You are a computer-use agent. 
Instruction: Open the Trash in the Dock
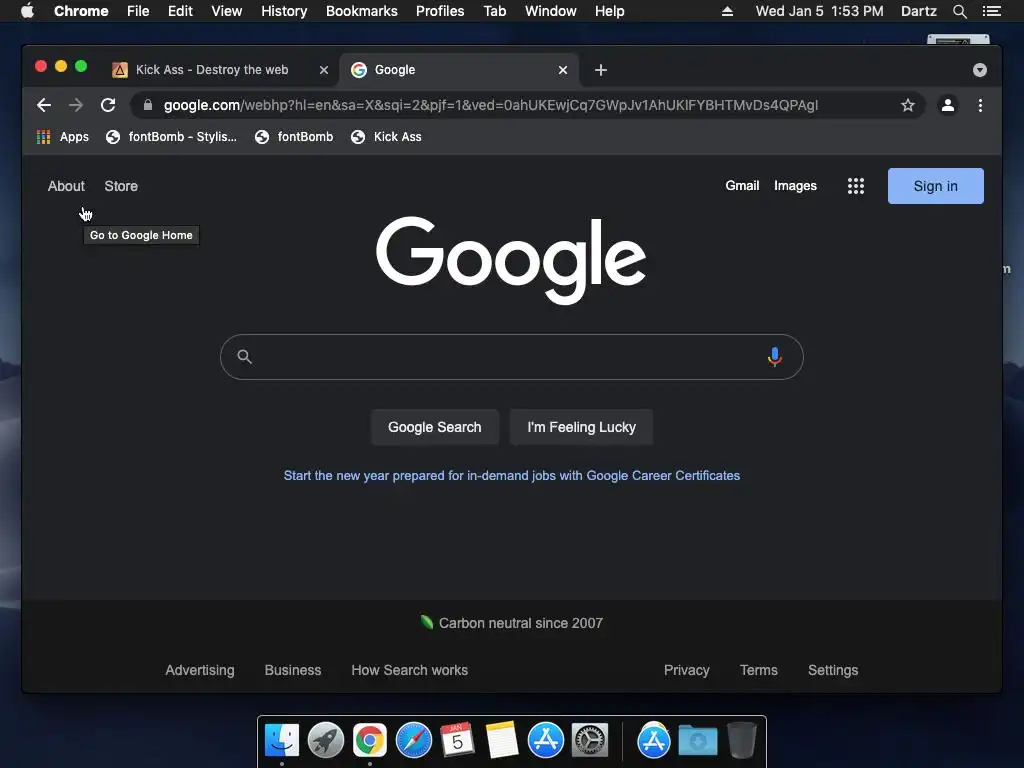pyautogui.click(x=741, y=741)
